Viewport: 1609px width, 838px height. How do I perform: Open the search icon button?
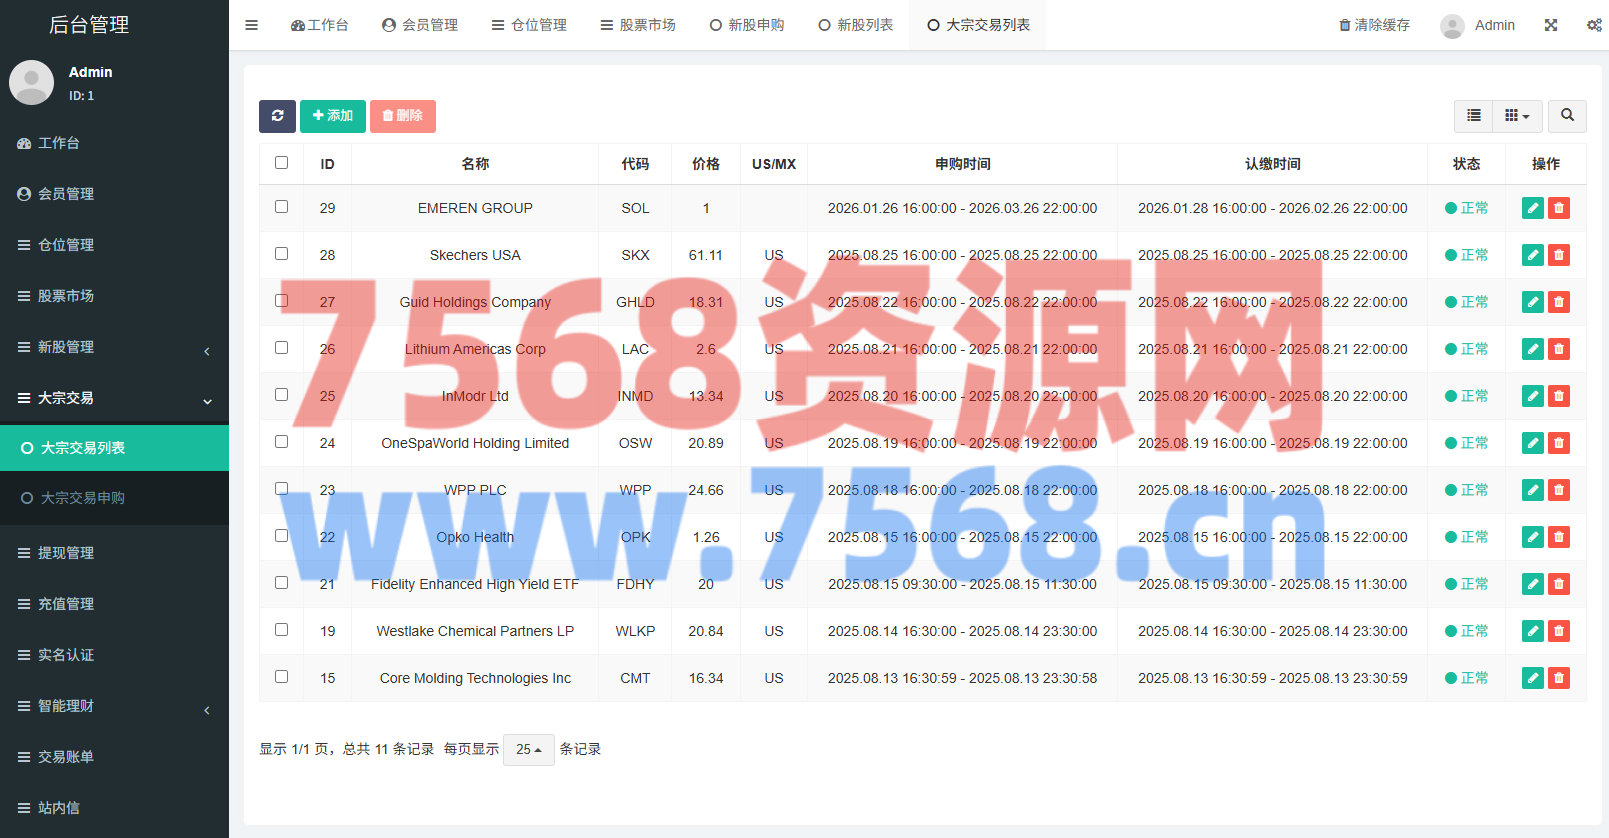(x=1567, y=116)
